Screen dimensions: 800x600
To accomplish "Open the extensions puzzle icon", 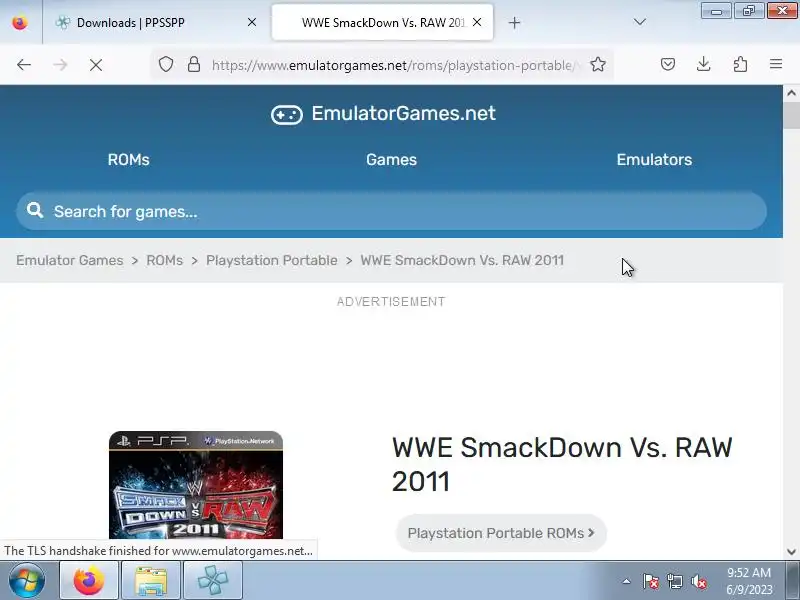I will tap(740, 64).
